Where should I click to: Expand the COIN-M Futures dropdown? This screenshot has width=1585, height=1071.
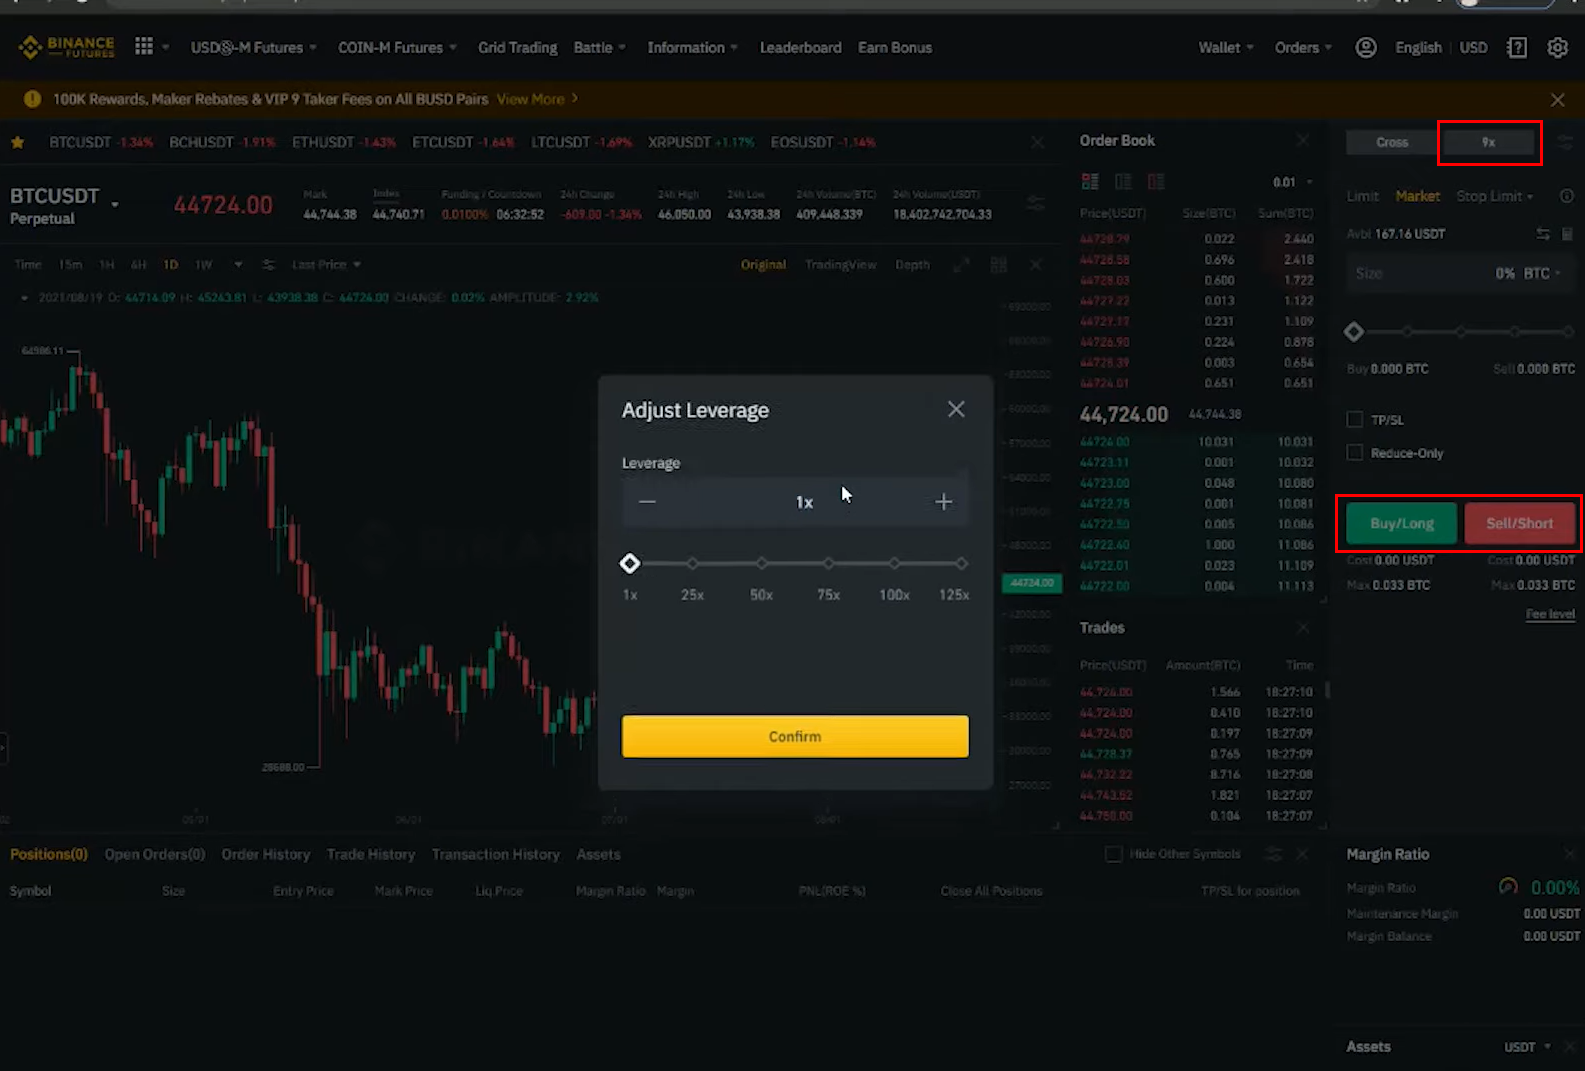pos(397,47)
